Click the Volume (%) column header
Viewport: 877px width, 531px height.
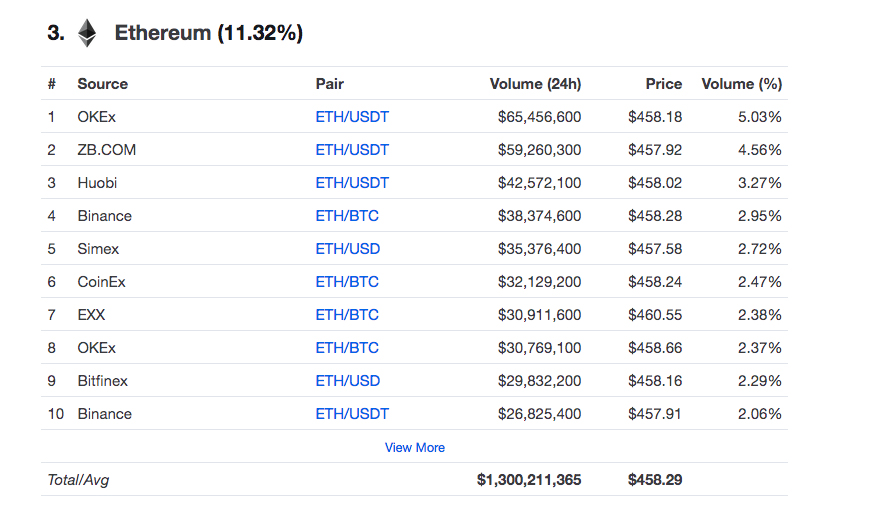(742, 84)
